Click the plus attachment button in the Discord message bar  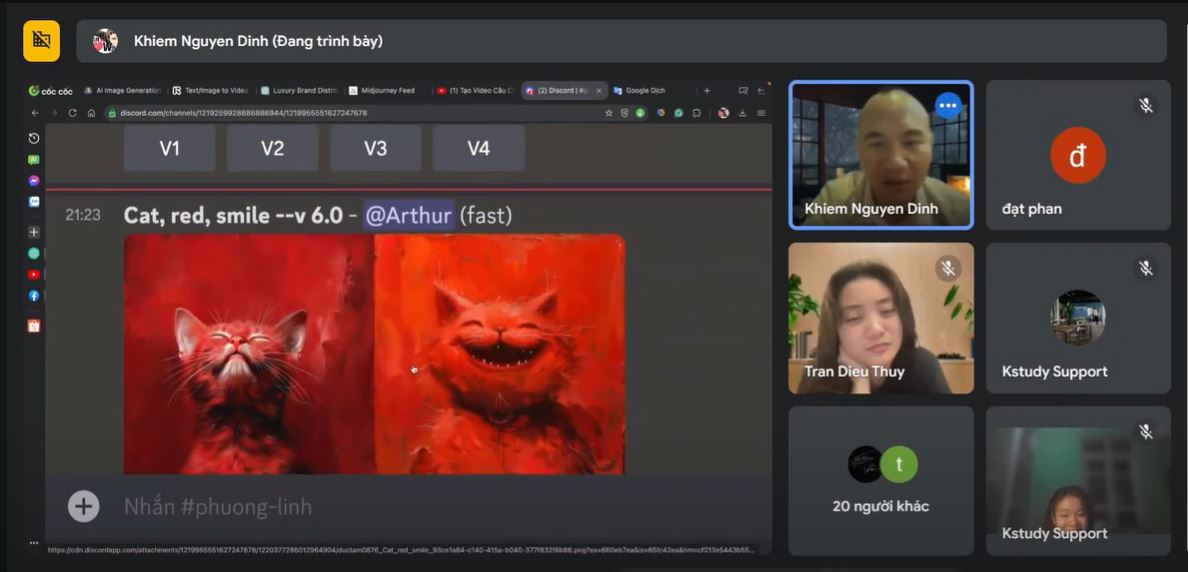coord(83,506)
